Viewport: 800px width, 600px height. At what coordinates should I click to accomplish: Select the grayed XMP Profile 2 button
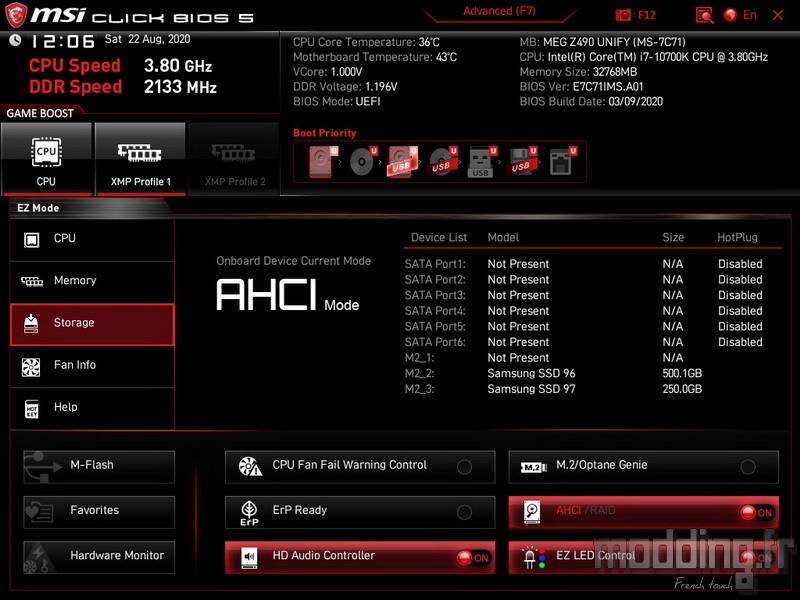(235, 159)
